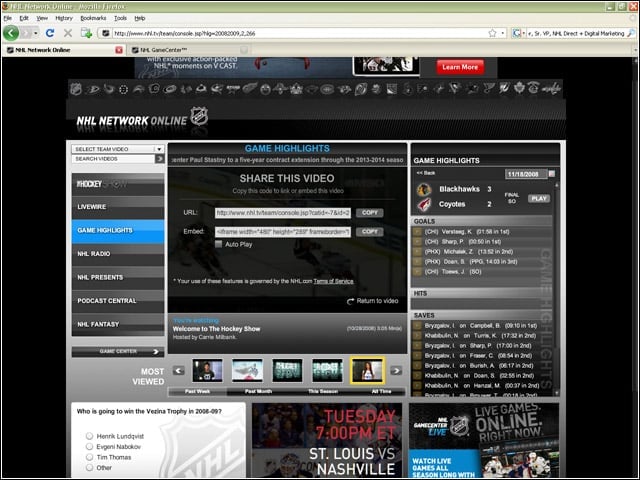This screenshot has width=640, height=480.
Task: Choose Evgeni Nabokov in the Vezina poll
Action: [x=89, y=447]
